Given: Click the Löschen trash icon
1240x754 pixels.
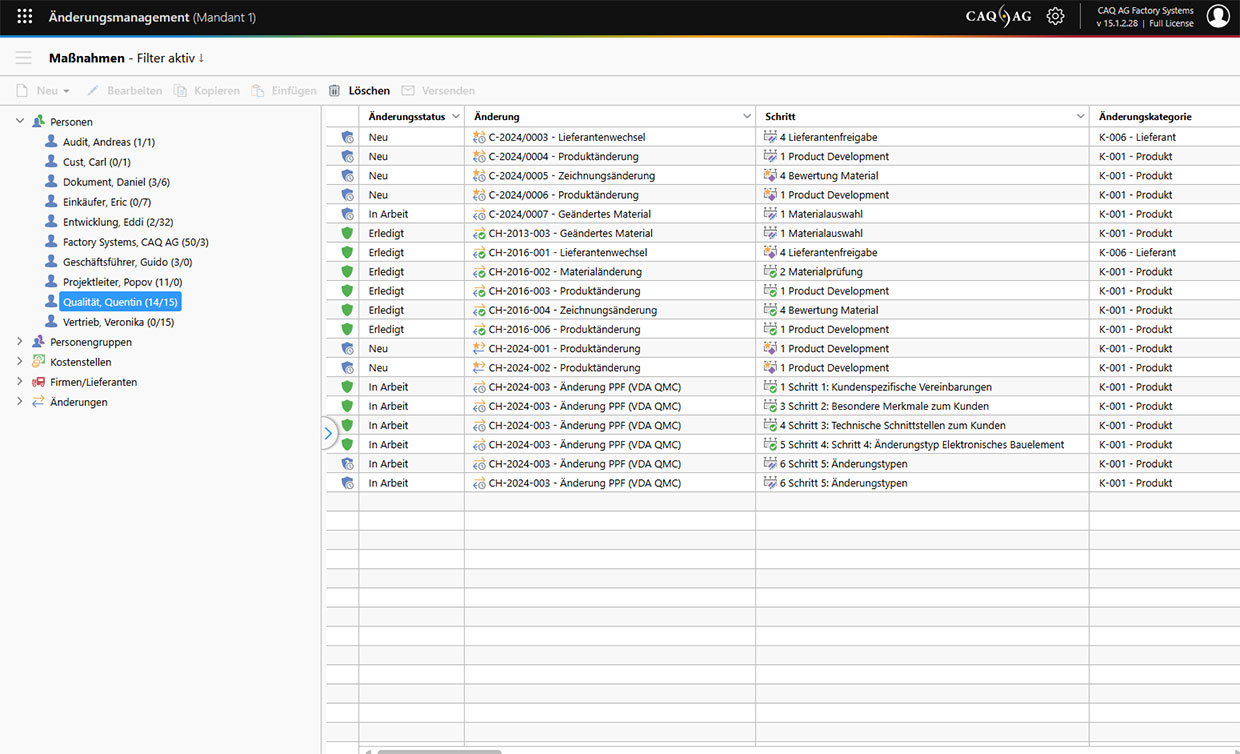Looking at the screenshot, I should (x=335, y=91).
